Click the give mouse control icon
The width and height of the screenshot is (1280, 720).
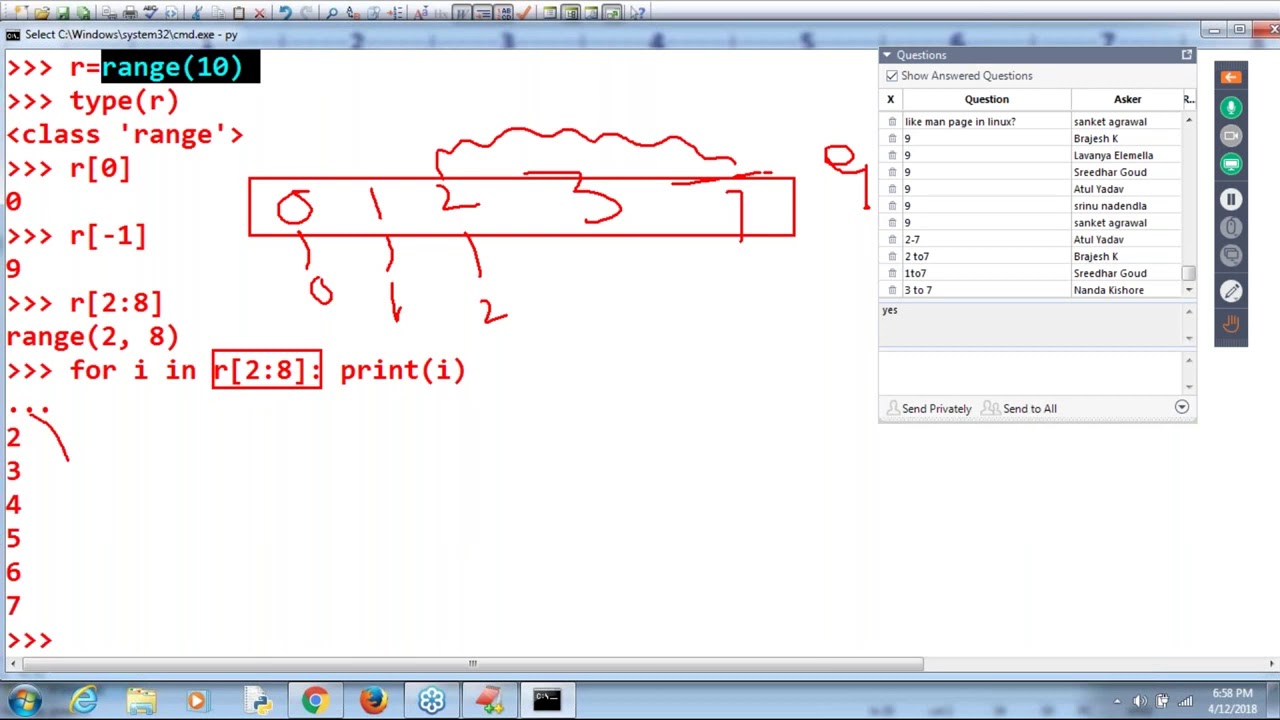[x=1231, y=228]
